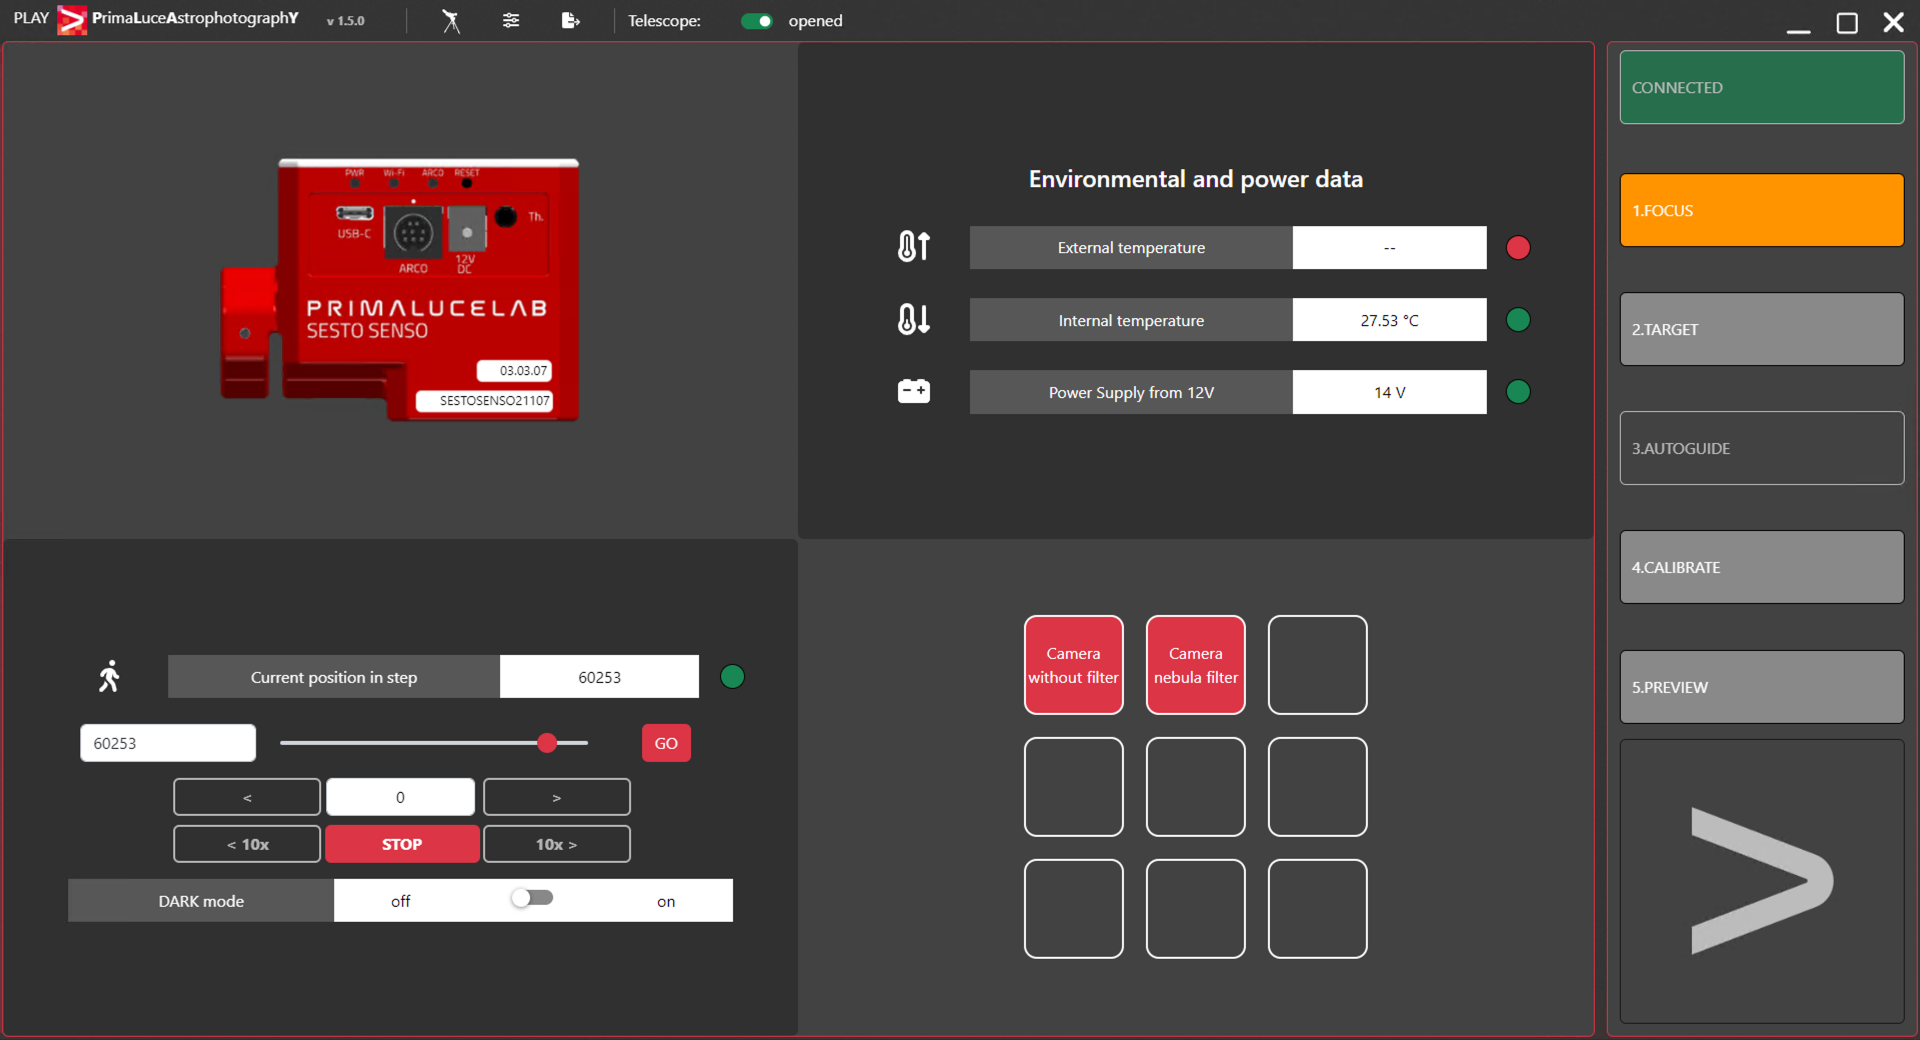Image resolution: width=1920 pixels, height=1040 pixels.
Task: Click the green CONNECTED button
Action: pyautogui.click(x=1762, y=87)
